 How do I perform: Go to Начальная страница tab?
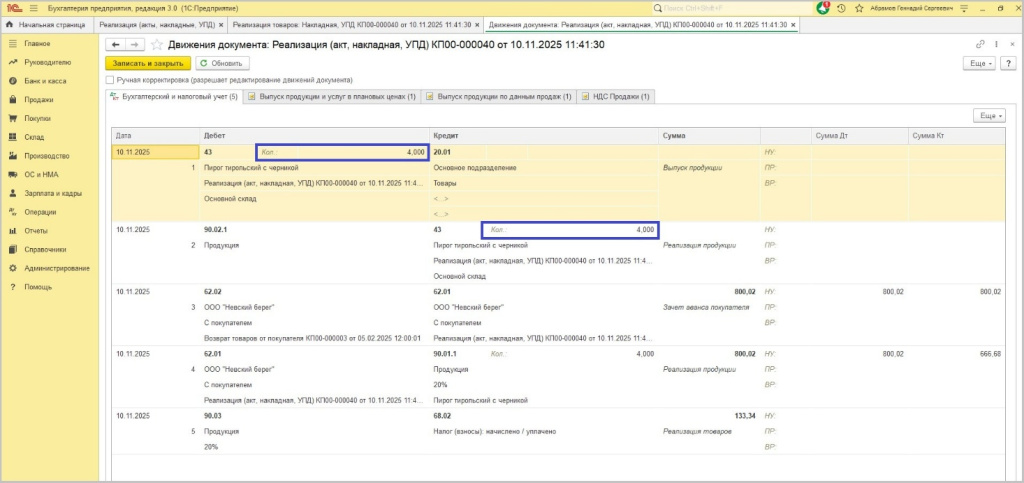tap(46, 23)
